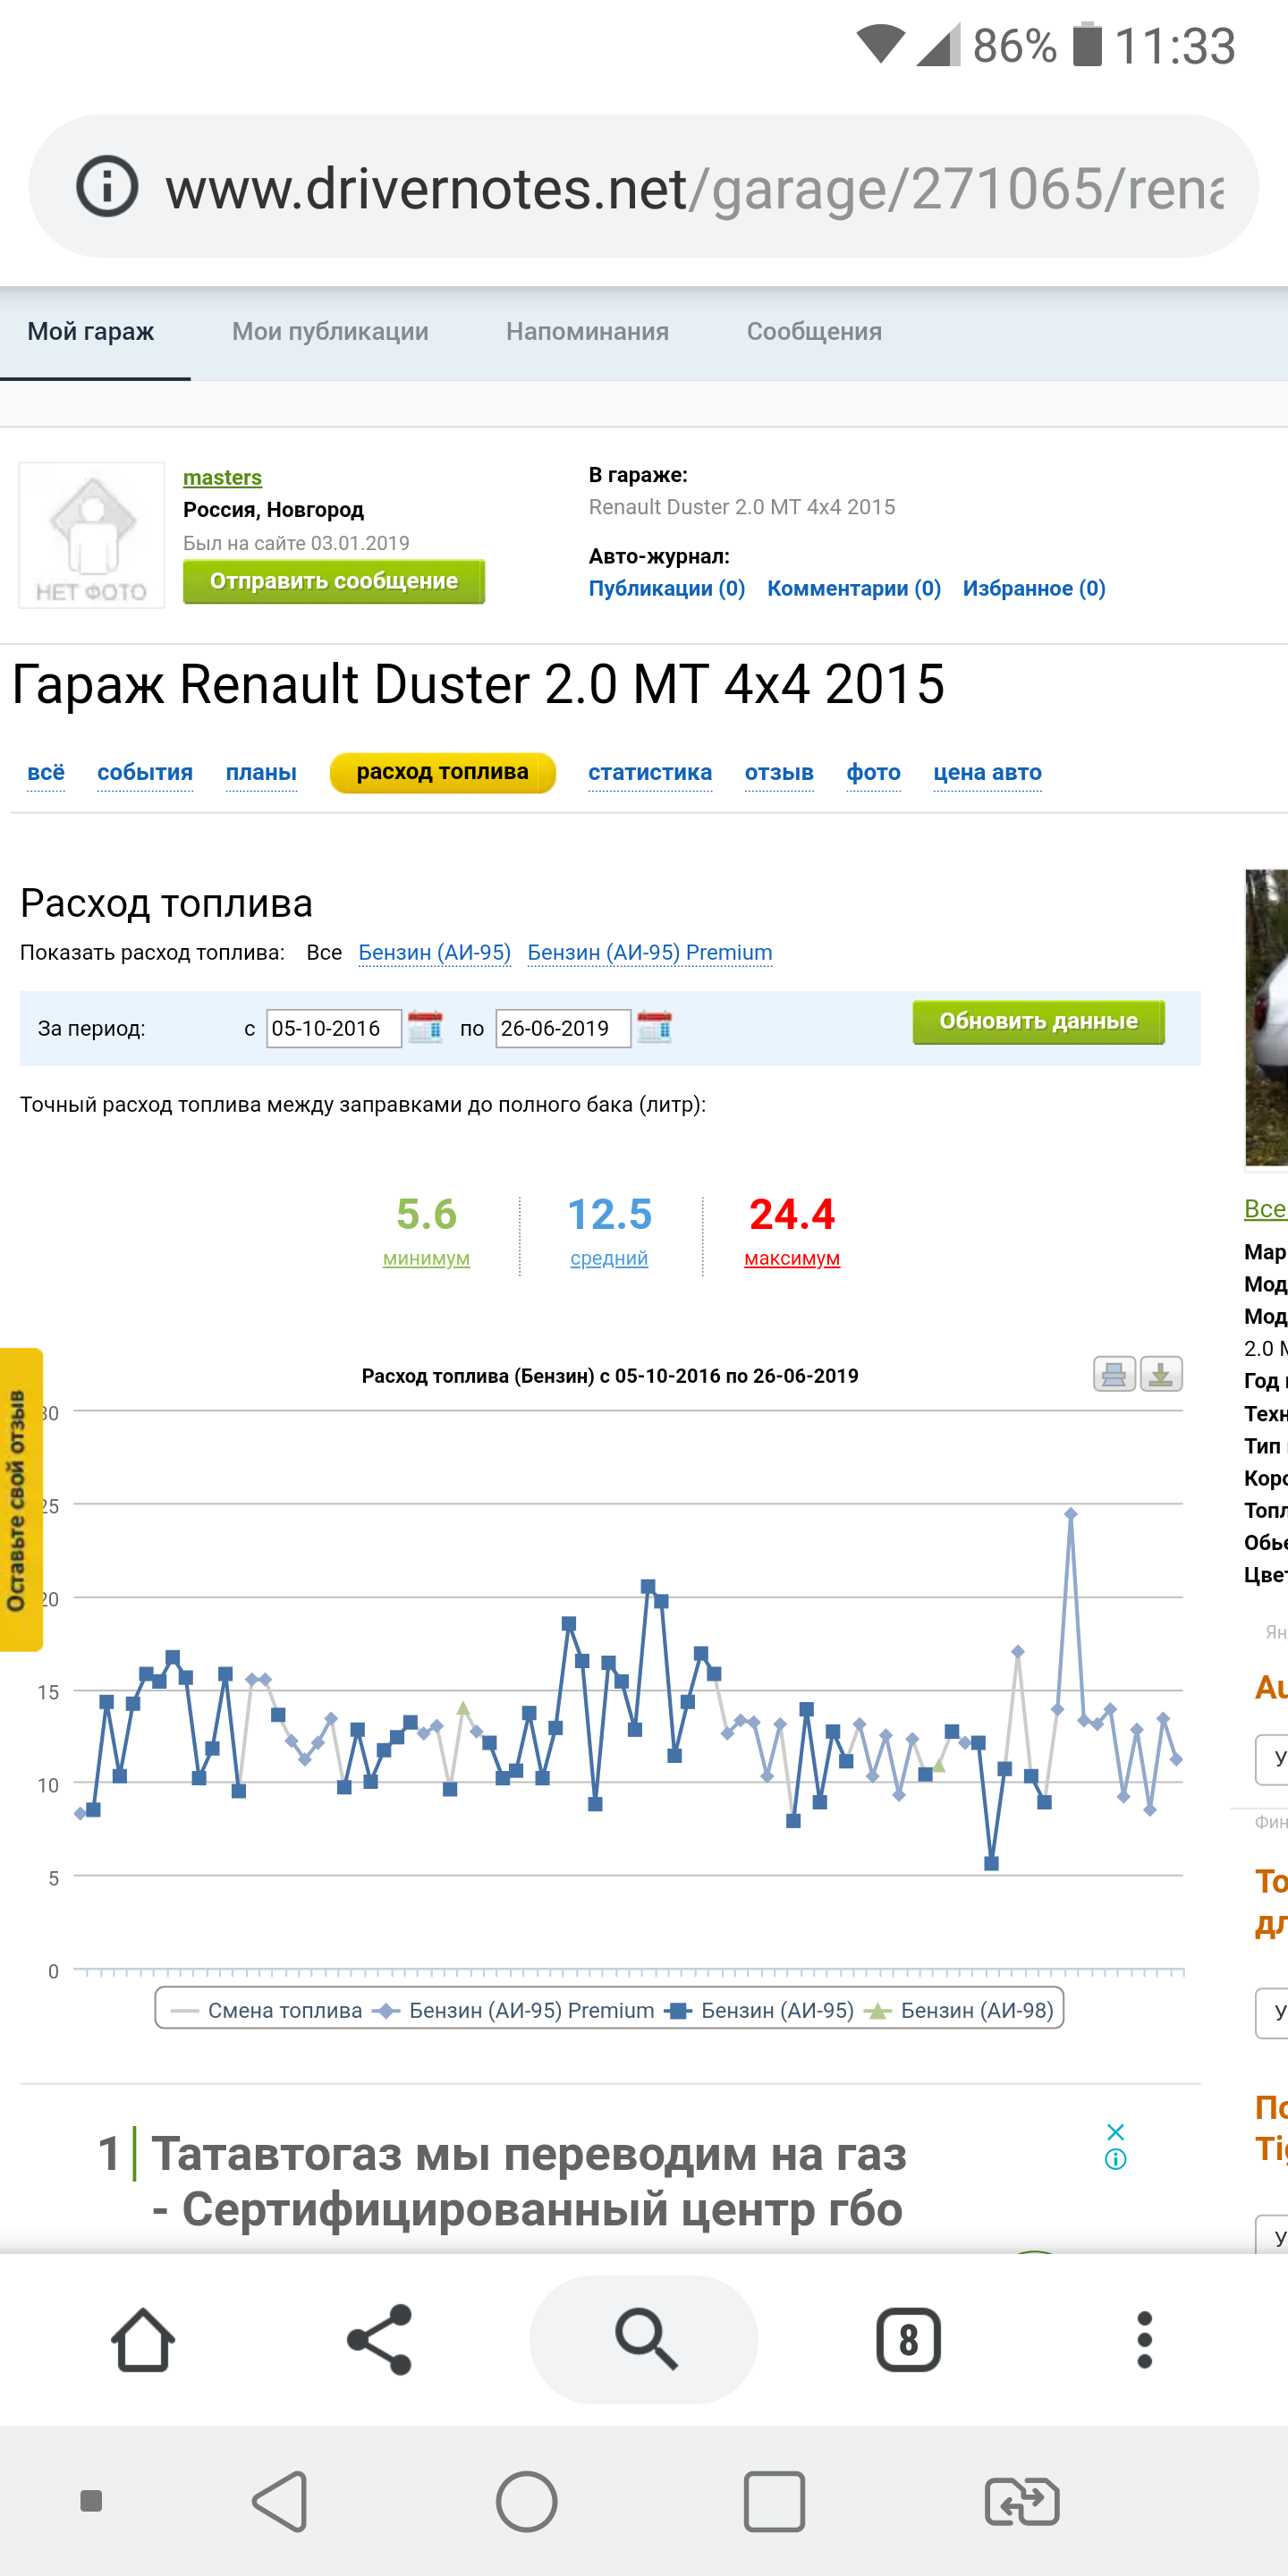Viewport: 1288px width, 2576px height.
Task: Open the Сообщения tab
Action: coord(814,332)
